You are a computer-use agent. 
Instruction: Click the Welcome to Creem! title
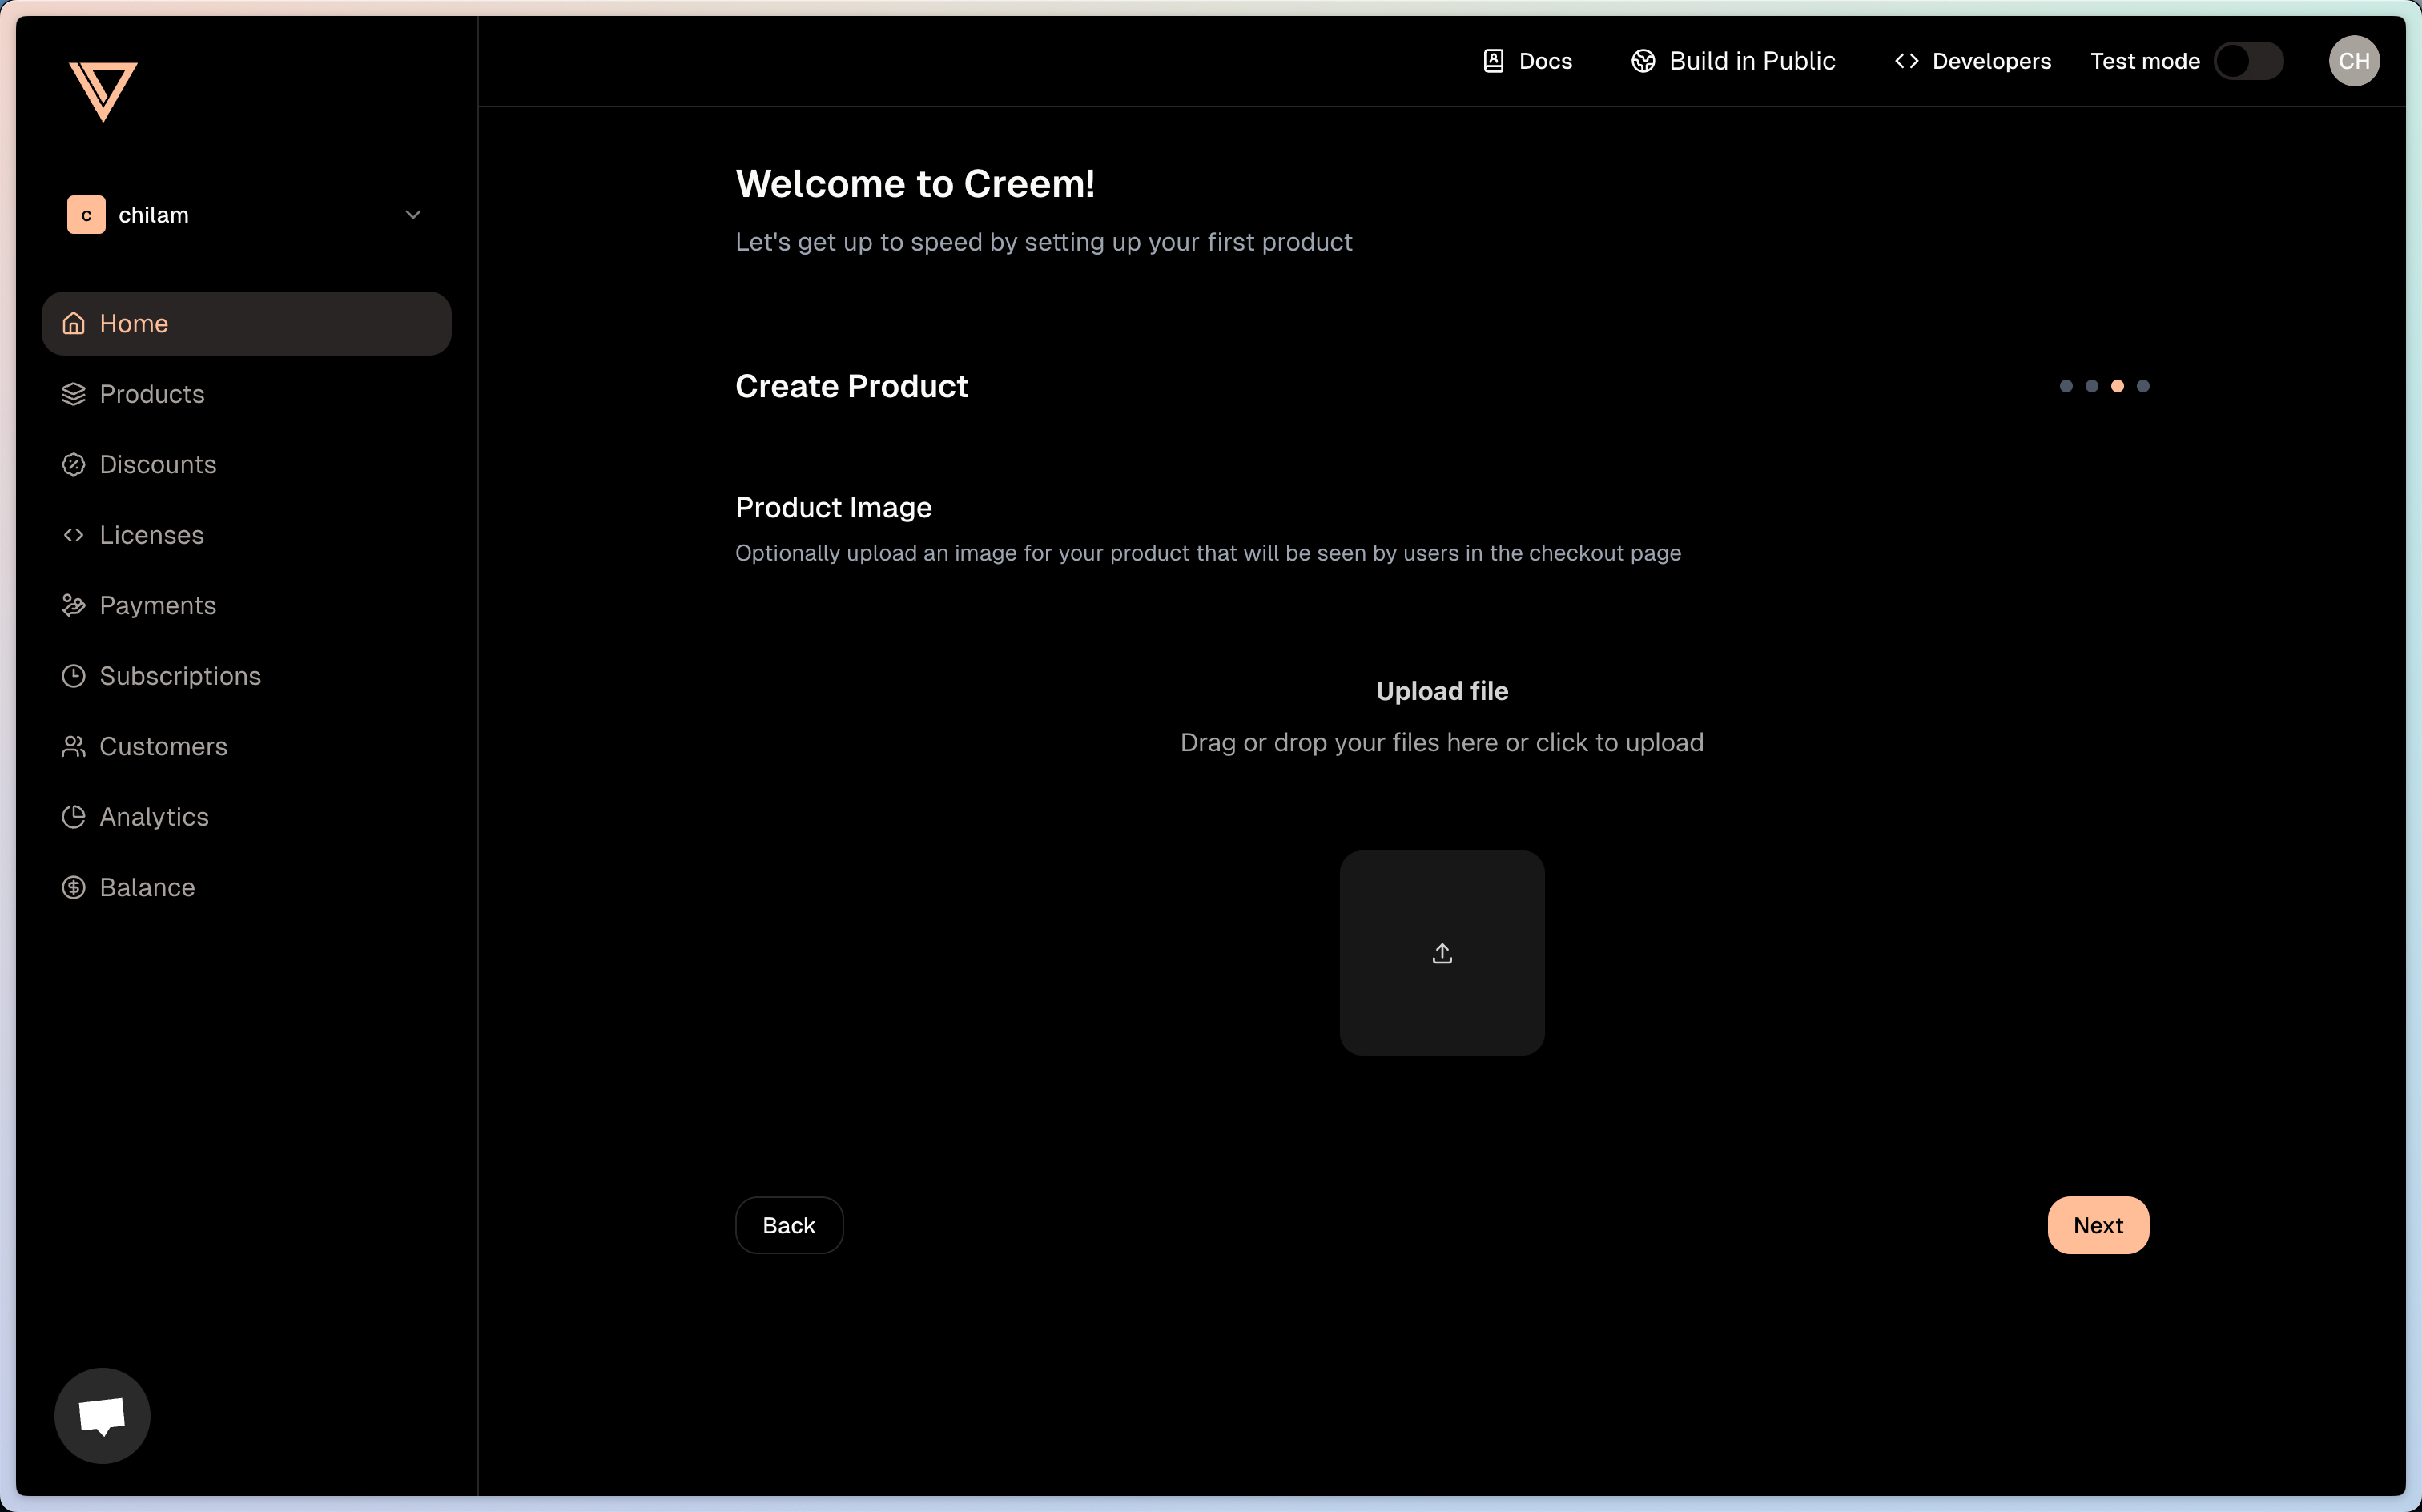[x=915, y=184]
